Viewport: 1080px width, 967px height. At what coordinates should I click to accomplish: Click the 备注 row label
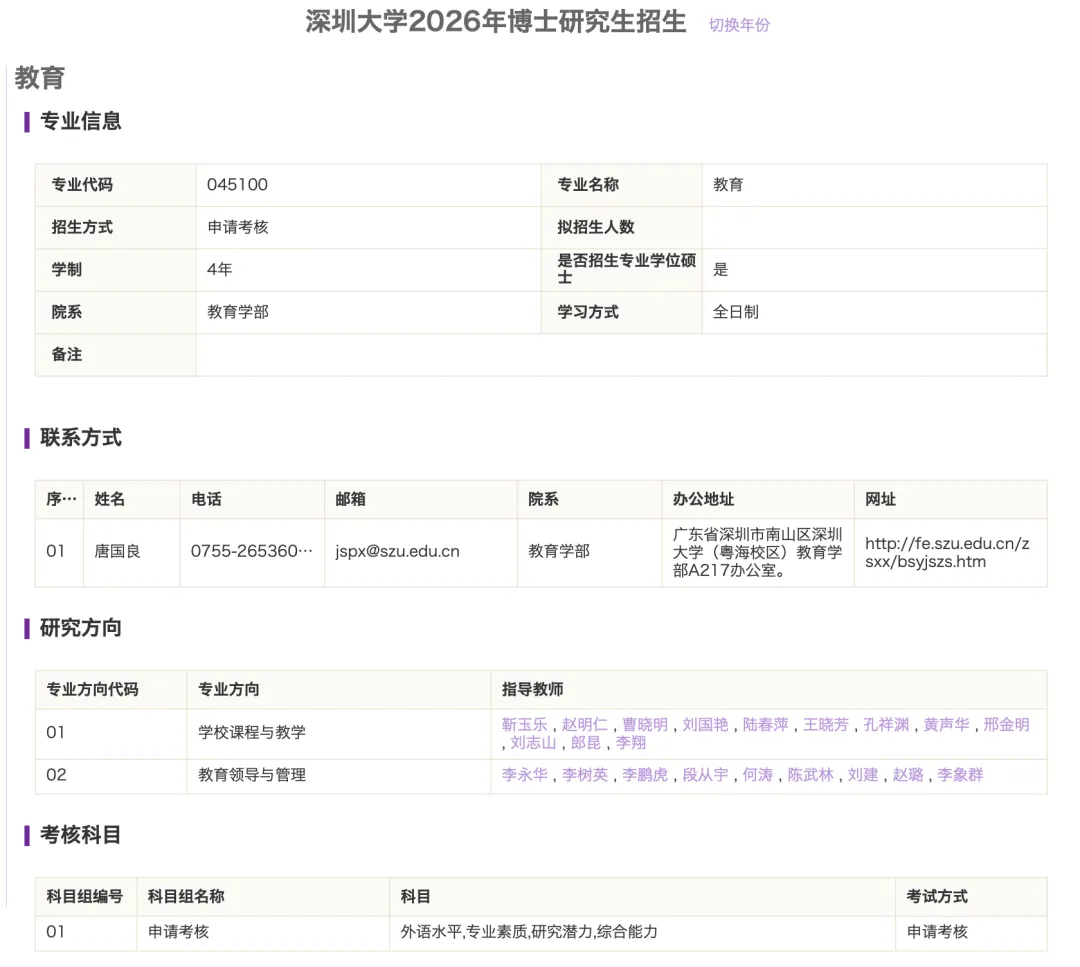pos(67,355)
